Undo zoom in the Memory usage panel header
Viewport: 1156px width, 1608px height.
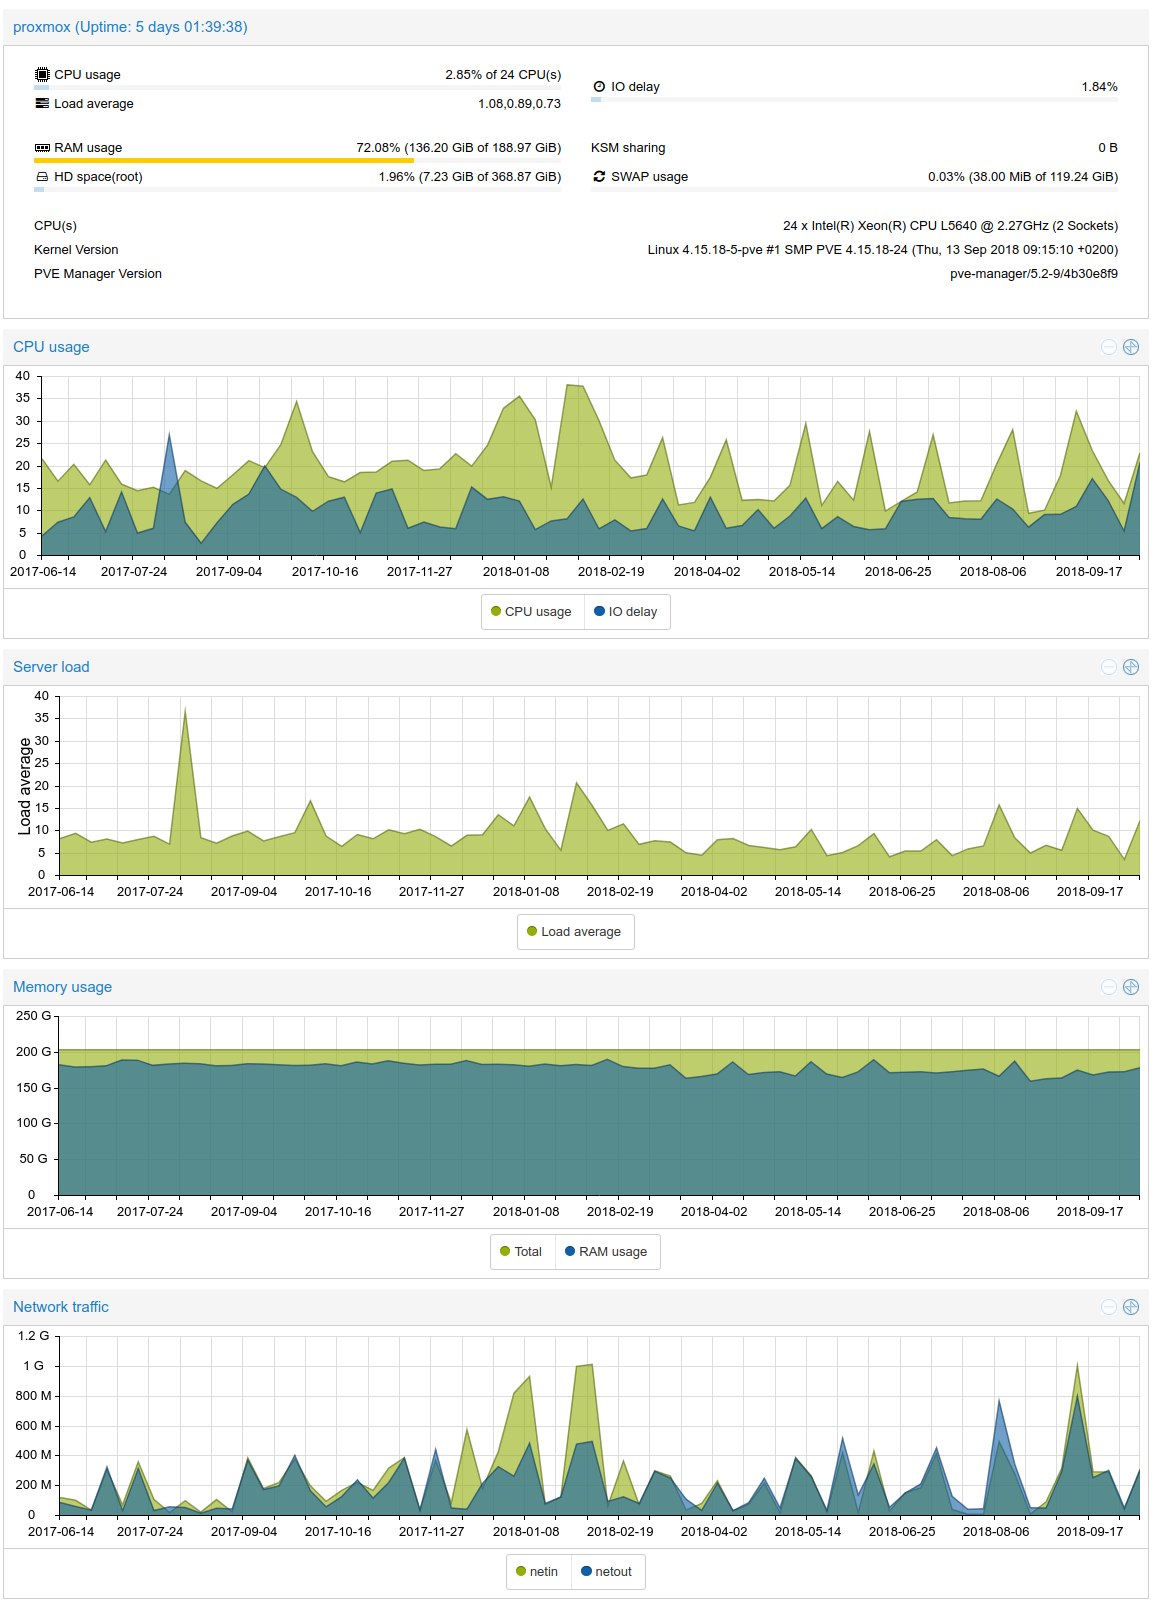pos(1108,987)
